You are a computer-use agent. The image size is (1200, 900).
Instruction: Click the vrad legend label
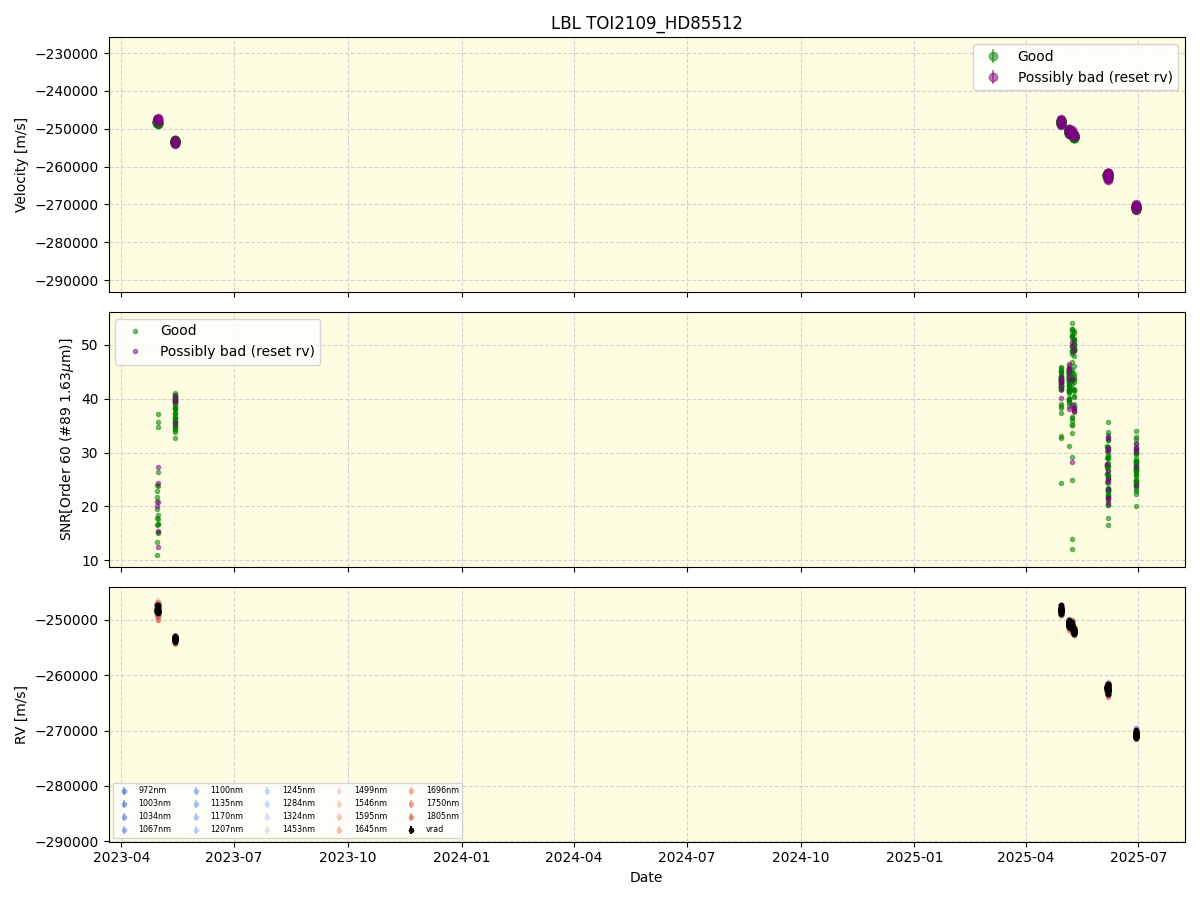[434, 829]
